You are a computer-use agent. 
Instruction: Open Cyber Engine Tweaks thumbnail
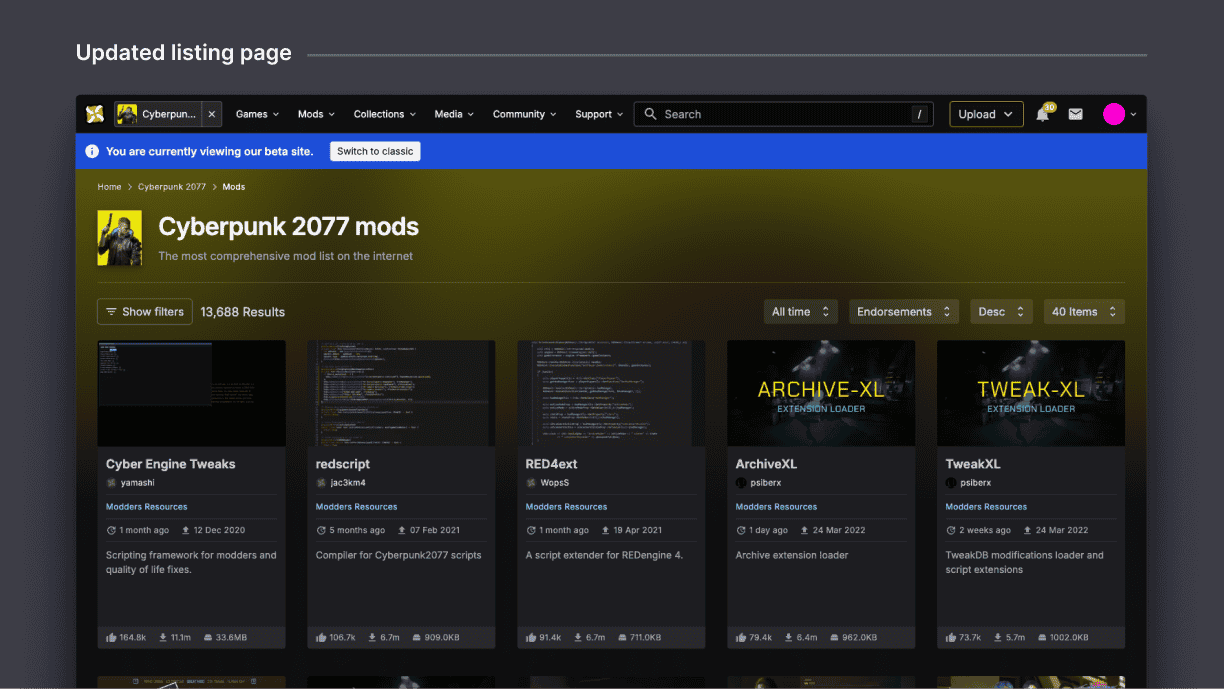click(x=191, y=393)
